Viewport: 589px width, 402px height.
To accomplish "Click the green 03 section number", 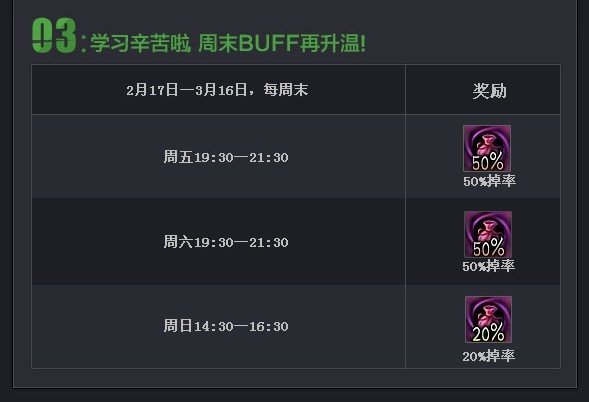I will tap(54, 36).
